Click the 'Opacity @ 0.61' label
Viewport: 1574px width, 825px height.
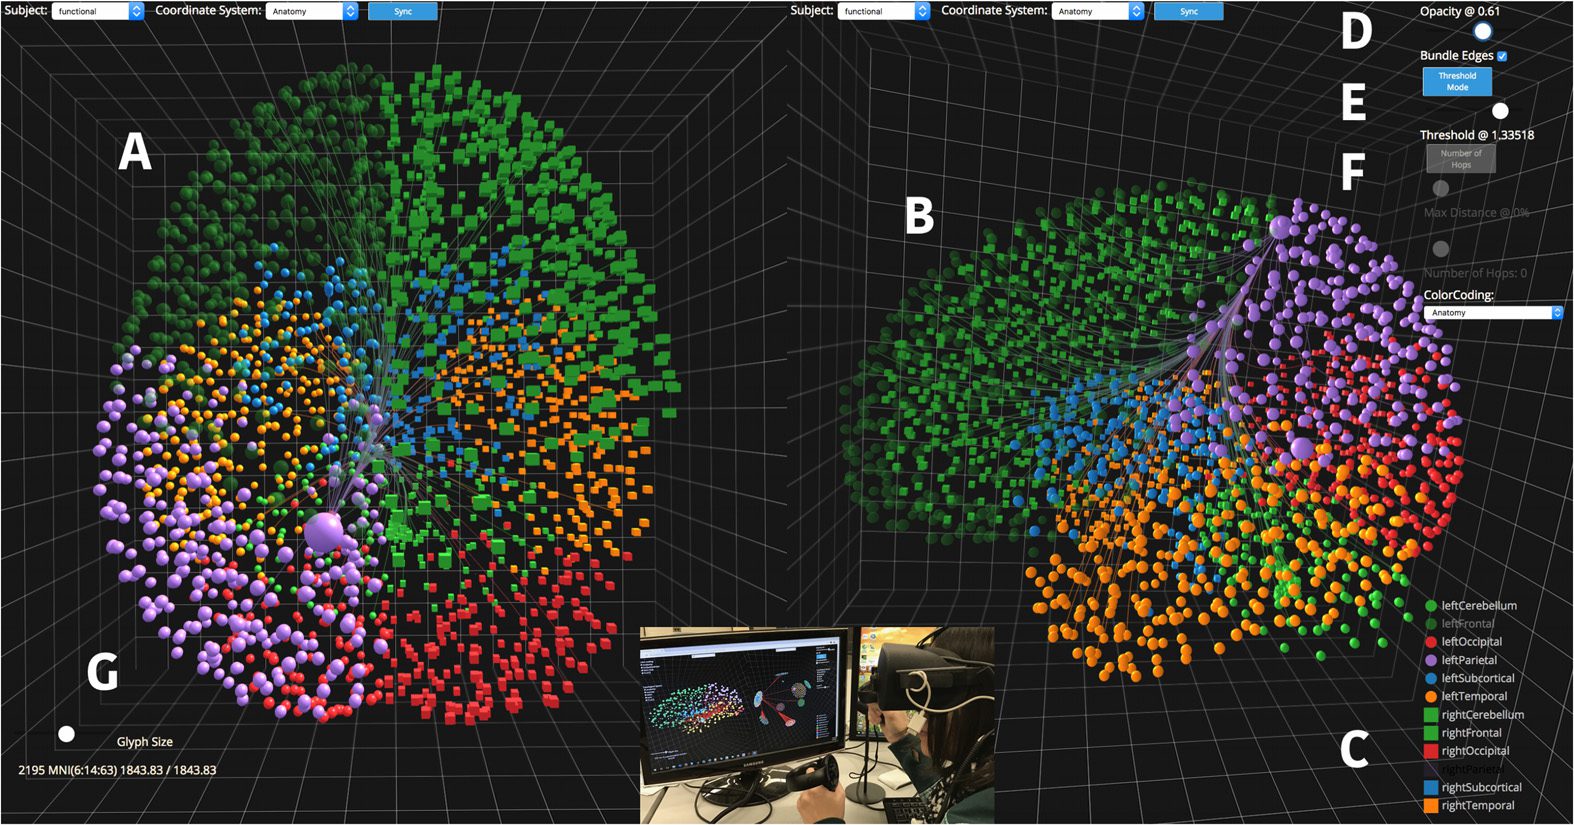click(x=1460, y=11)
